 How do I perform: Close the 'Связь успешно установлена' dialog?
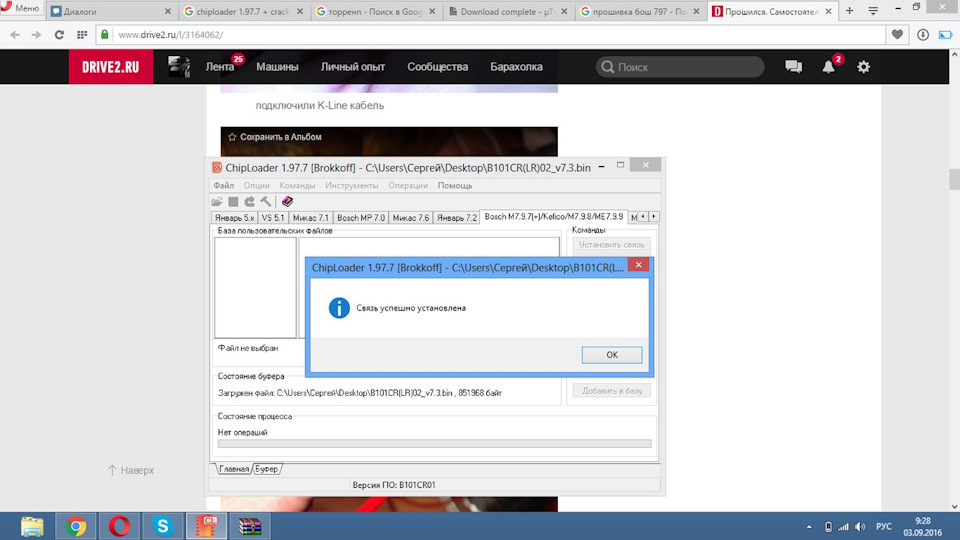(x=639, y=264)
